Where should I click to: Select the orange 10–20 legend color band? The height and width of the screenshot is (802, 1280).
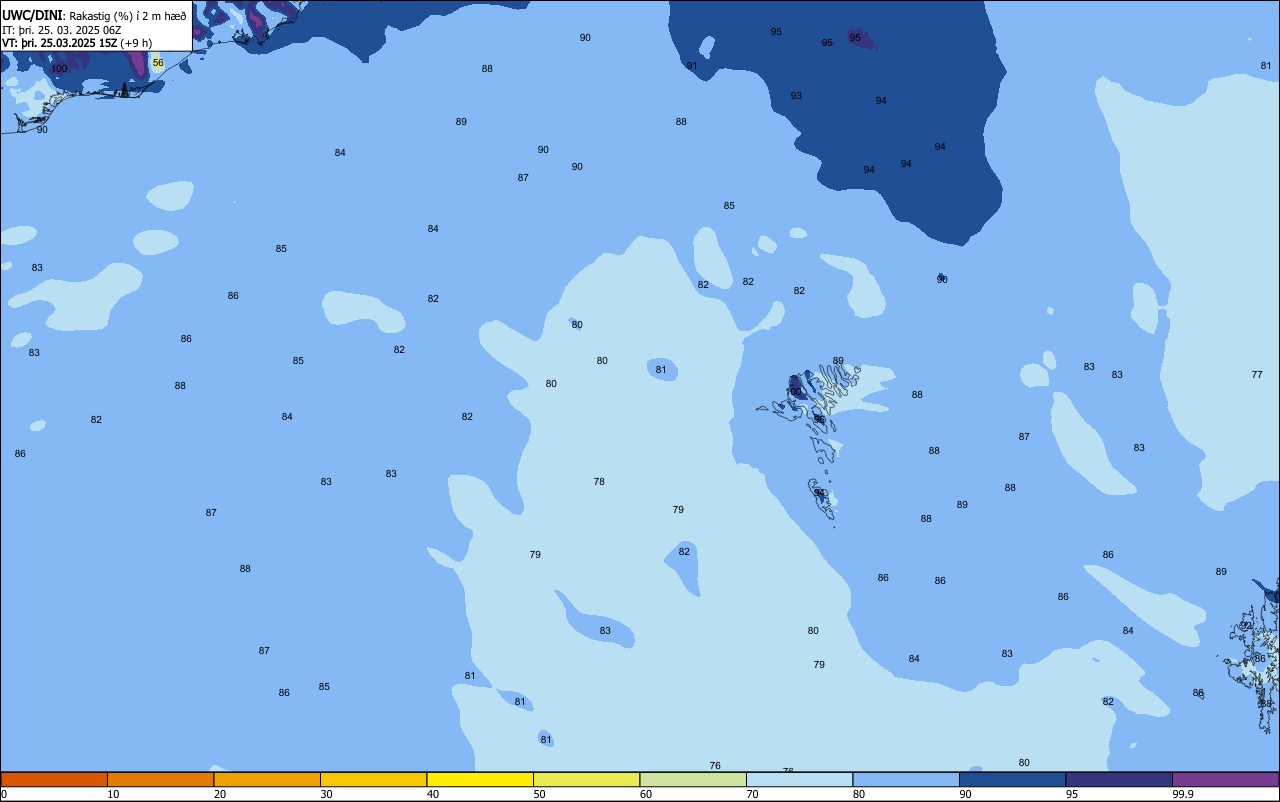click(x=160, y=779)
